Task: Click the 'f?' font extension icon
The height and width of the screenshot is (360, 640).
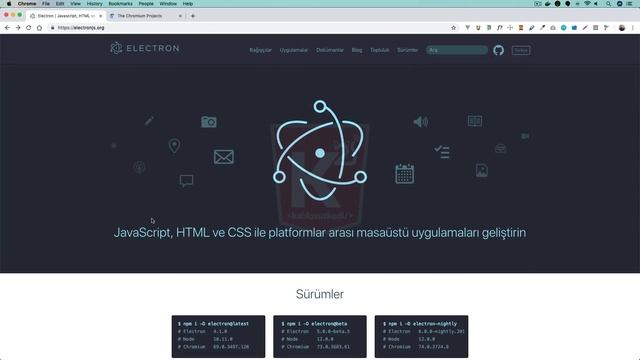Action: coord(500,28)
